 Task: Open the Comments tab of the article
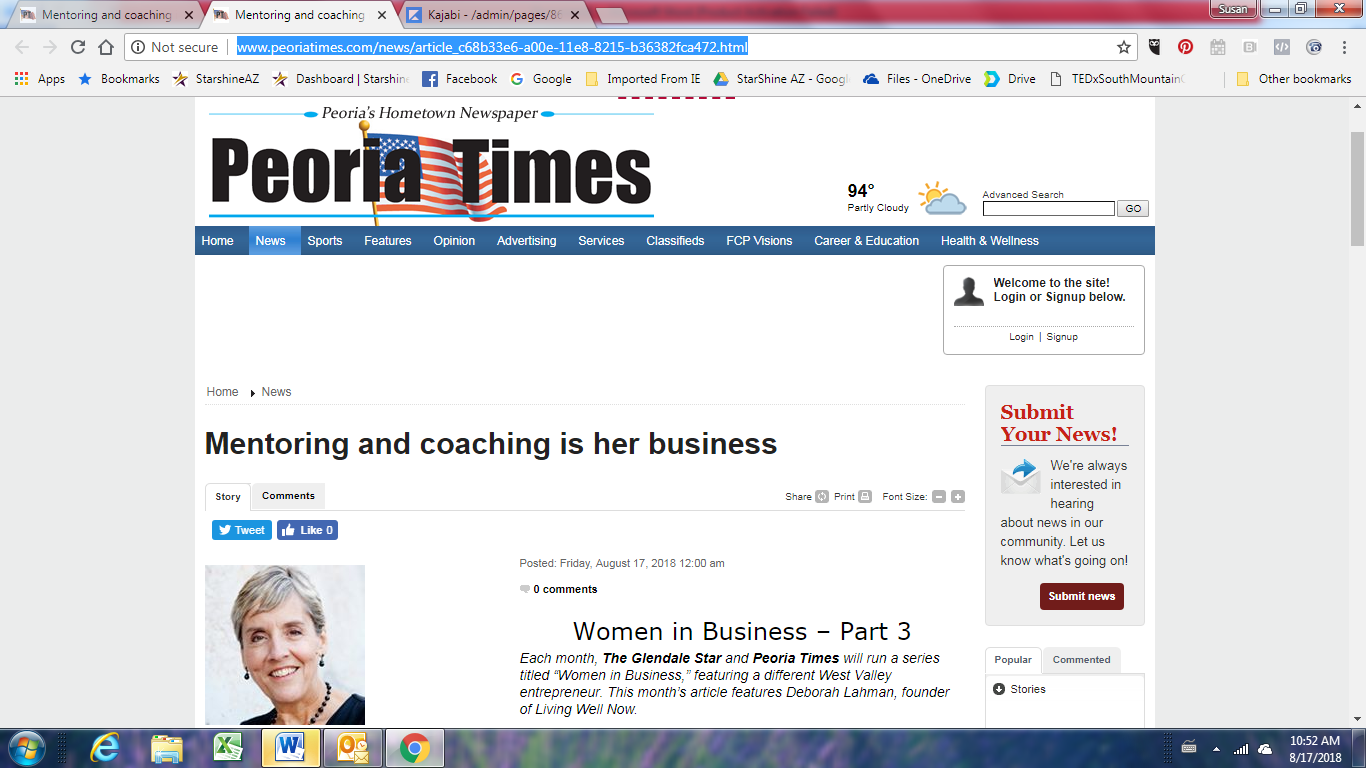(x=288, y=496)
